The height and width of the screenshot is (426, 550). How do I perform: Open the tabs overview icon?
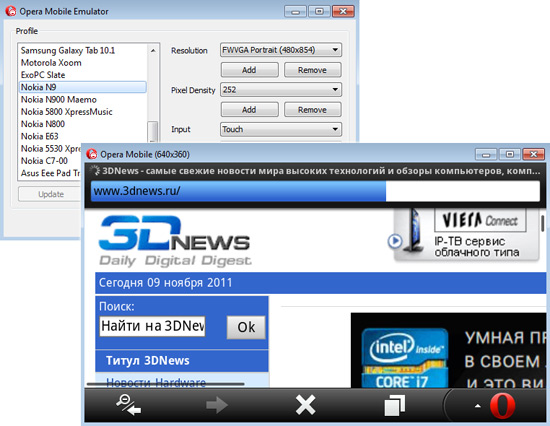[x=395, y=405]
